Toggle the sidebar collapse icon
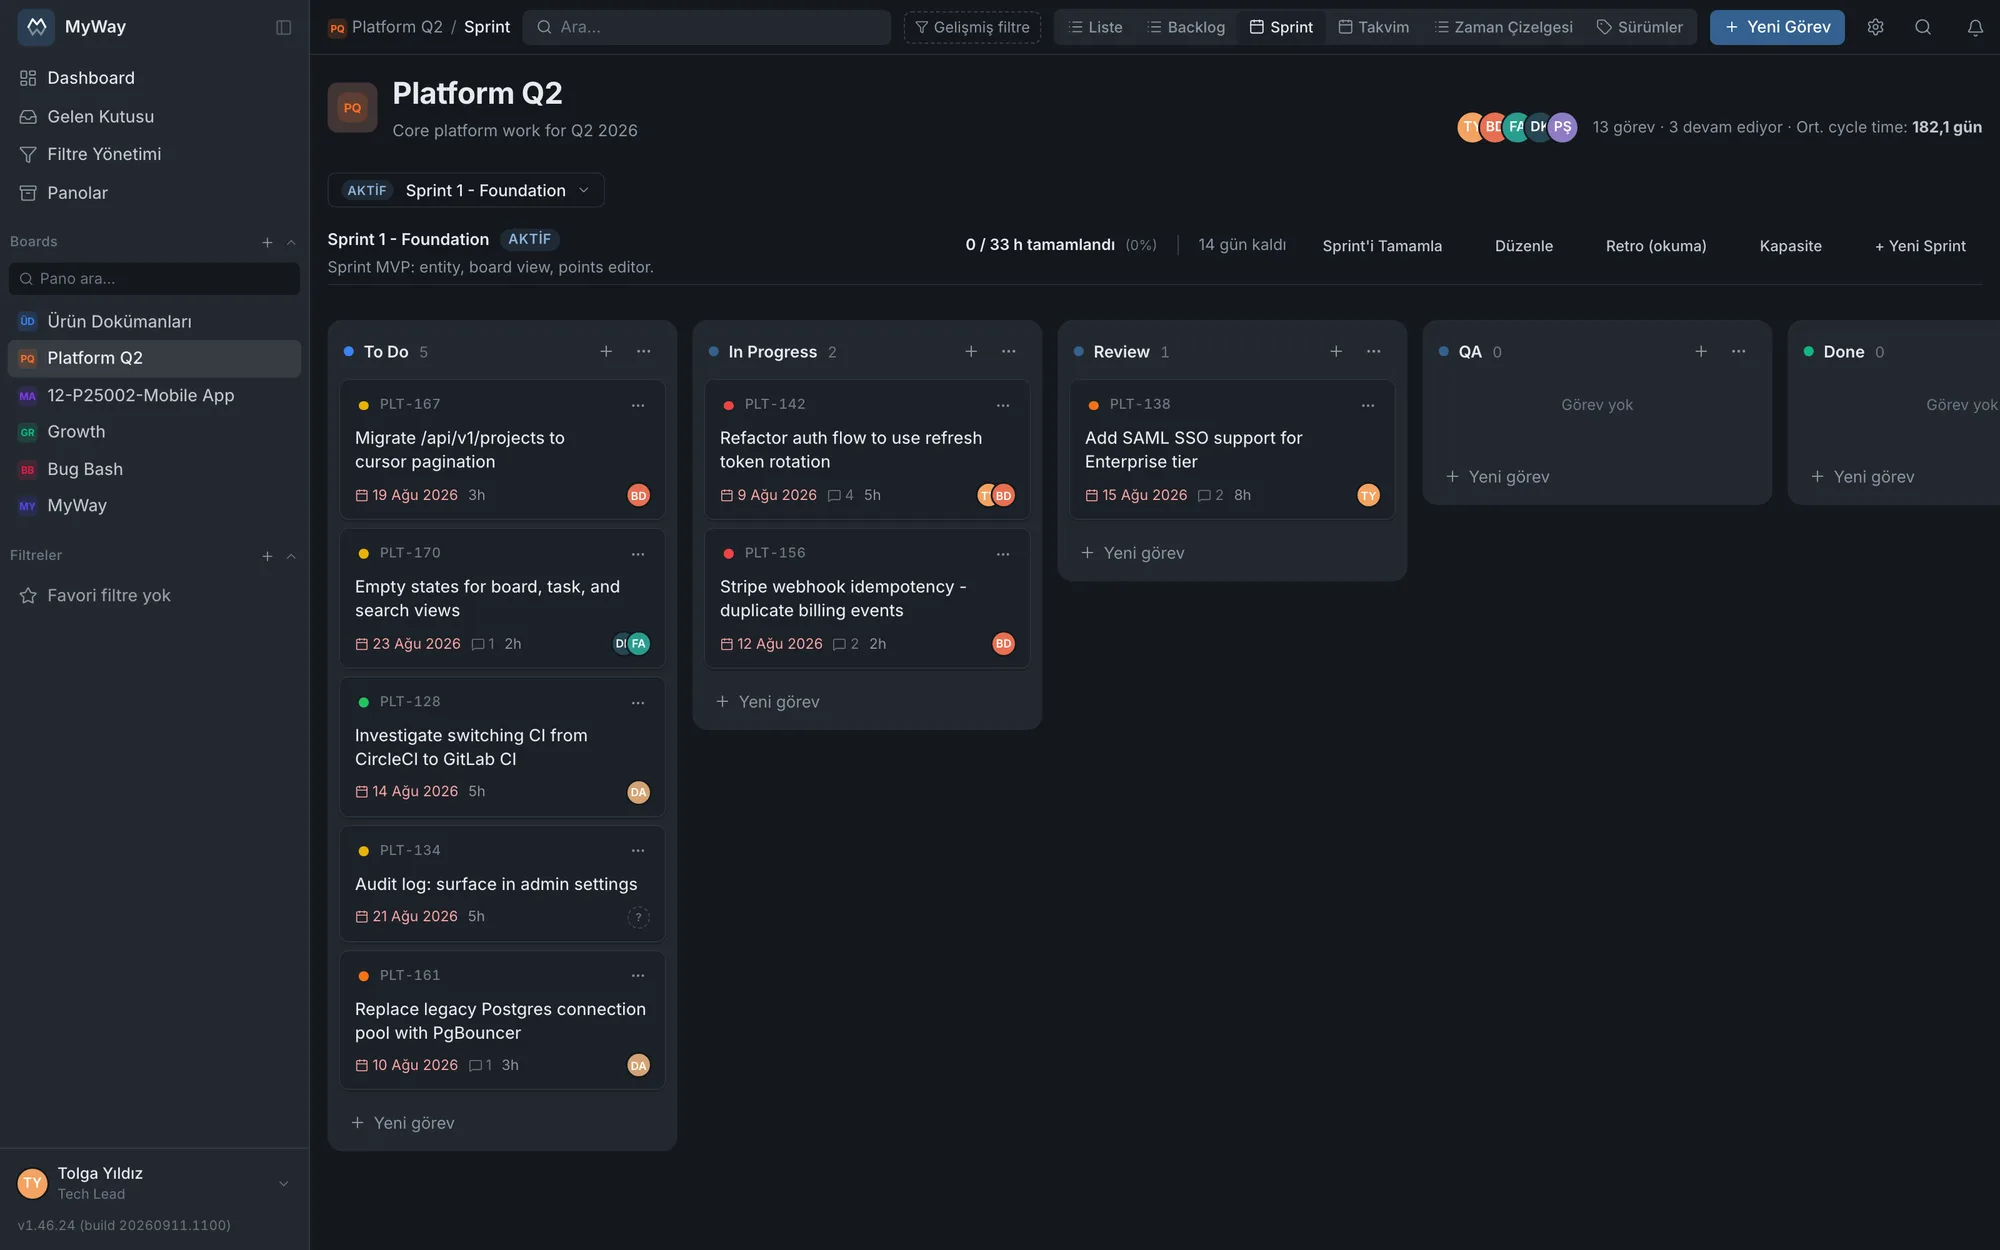This screenshot has height=1250, width=2000. pyautogui.click(x=284, y=27)
